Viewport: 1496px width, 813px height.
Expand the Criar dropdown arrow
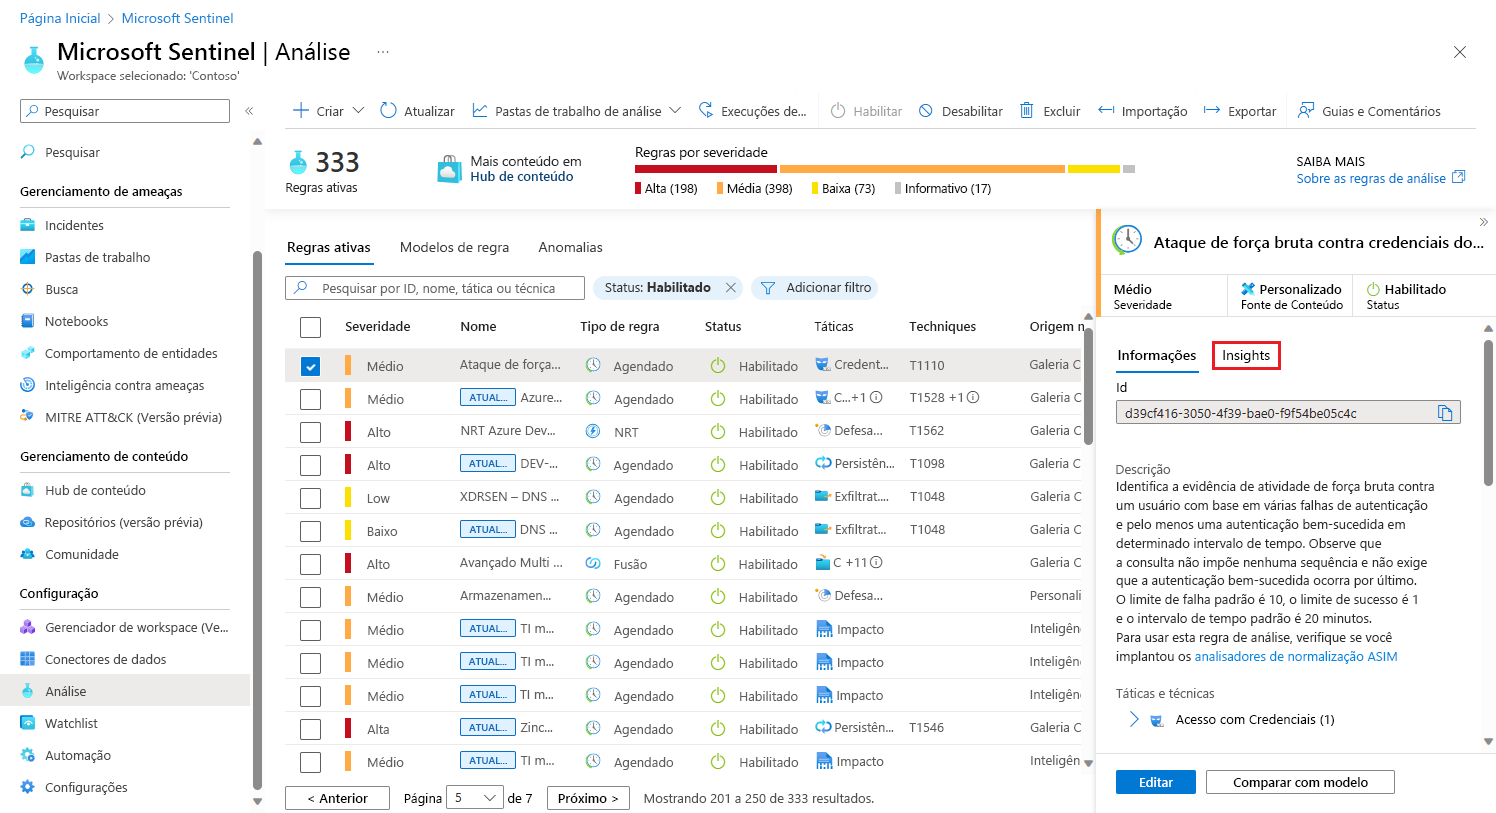(358, 110)
